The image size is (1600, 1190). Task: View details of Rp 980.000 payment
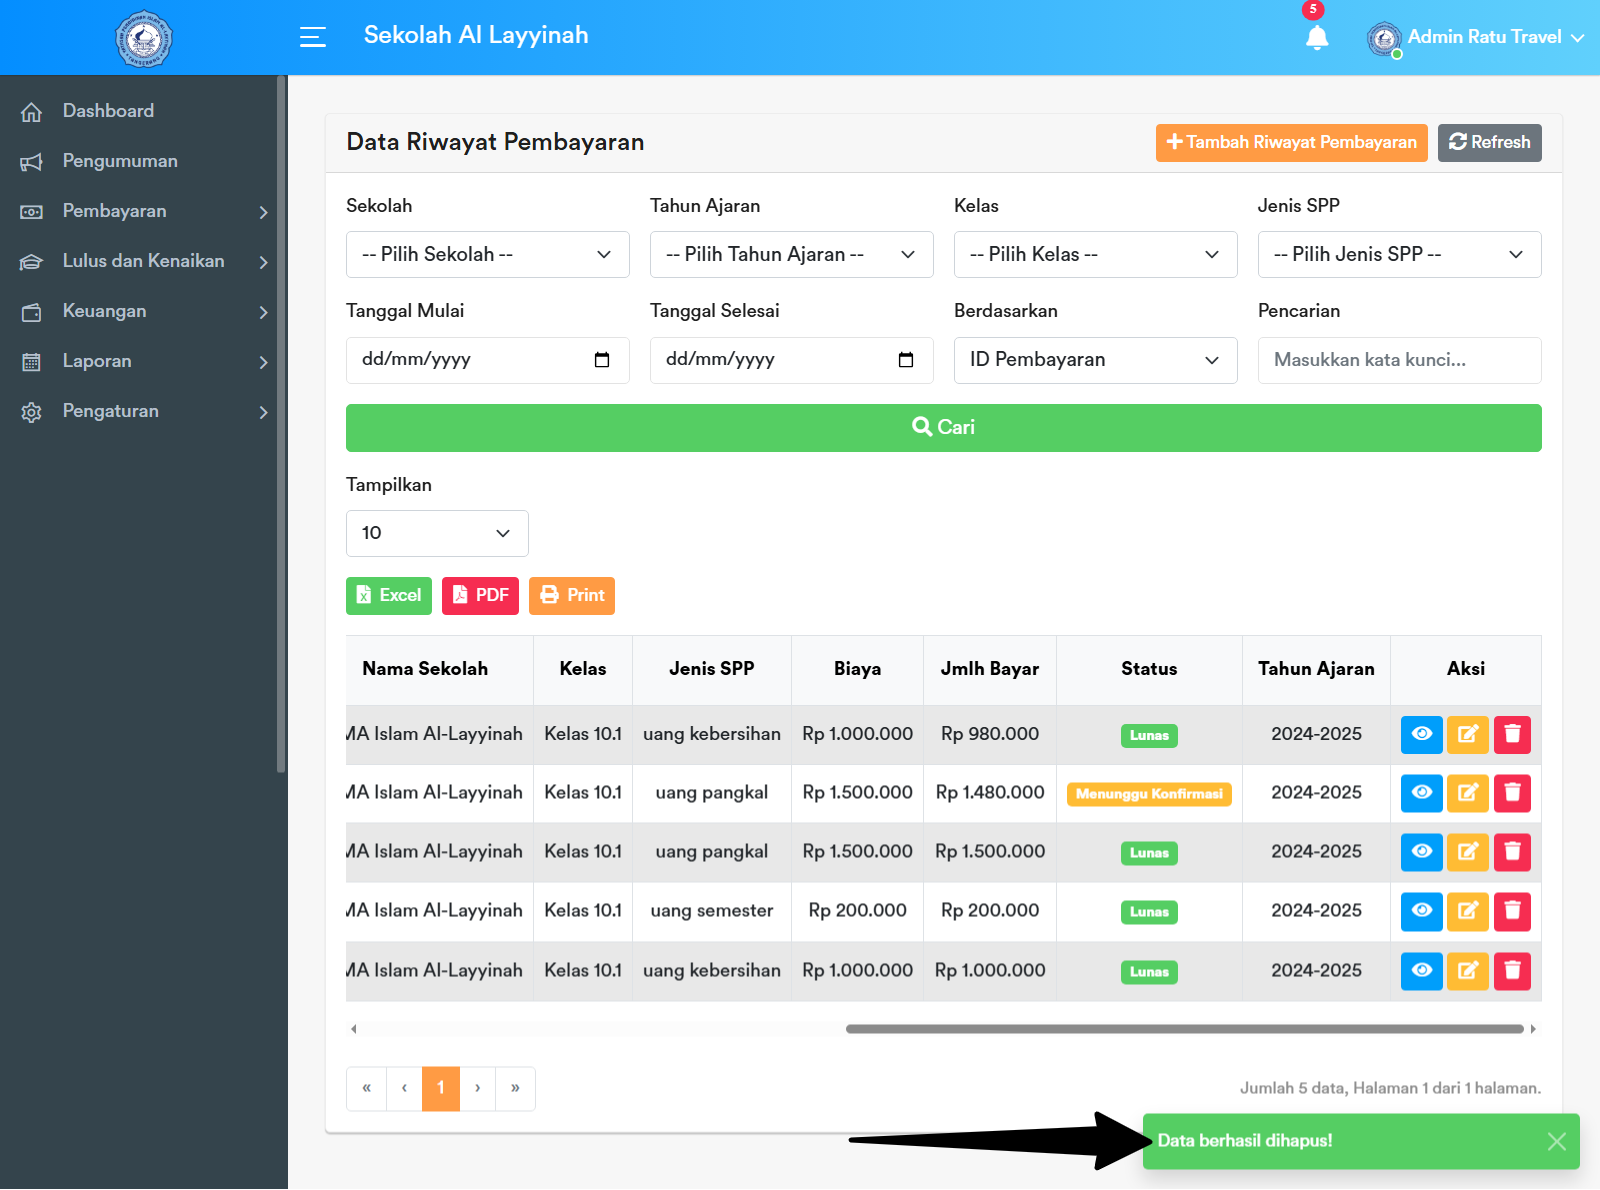[1421, 734]
